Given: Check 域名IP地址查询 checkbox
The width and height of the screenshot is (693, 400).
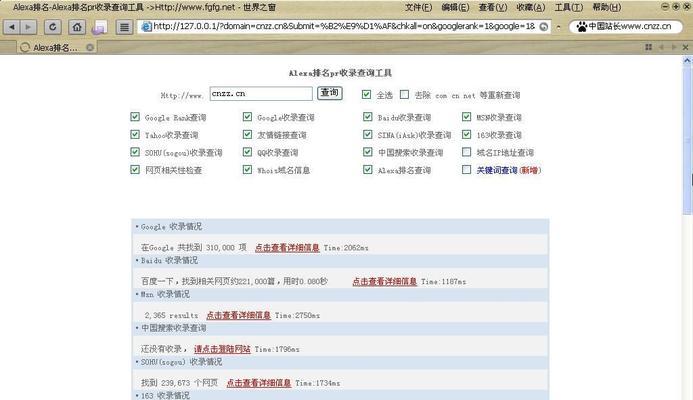Looking at the screenshot, I should [466, 152].
